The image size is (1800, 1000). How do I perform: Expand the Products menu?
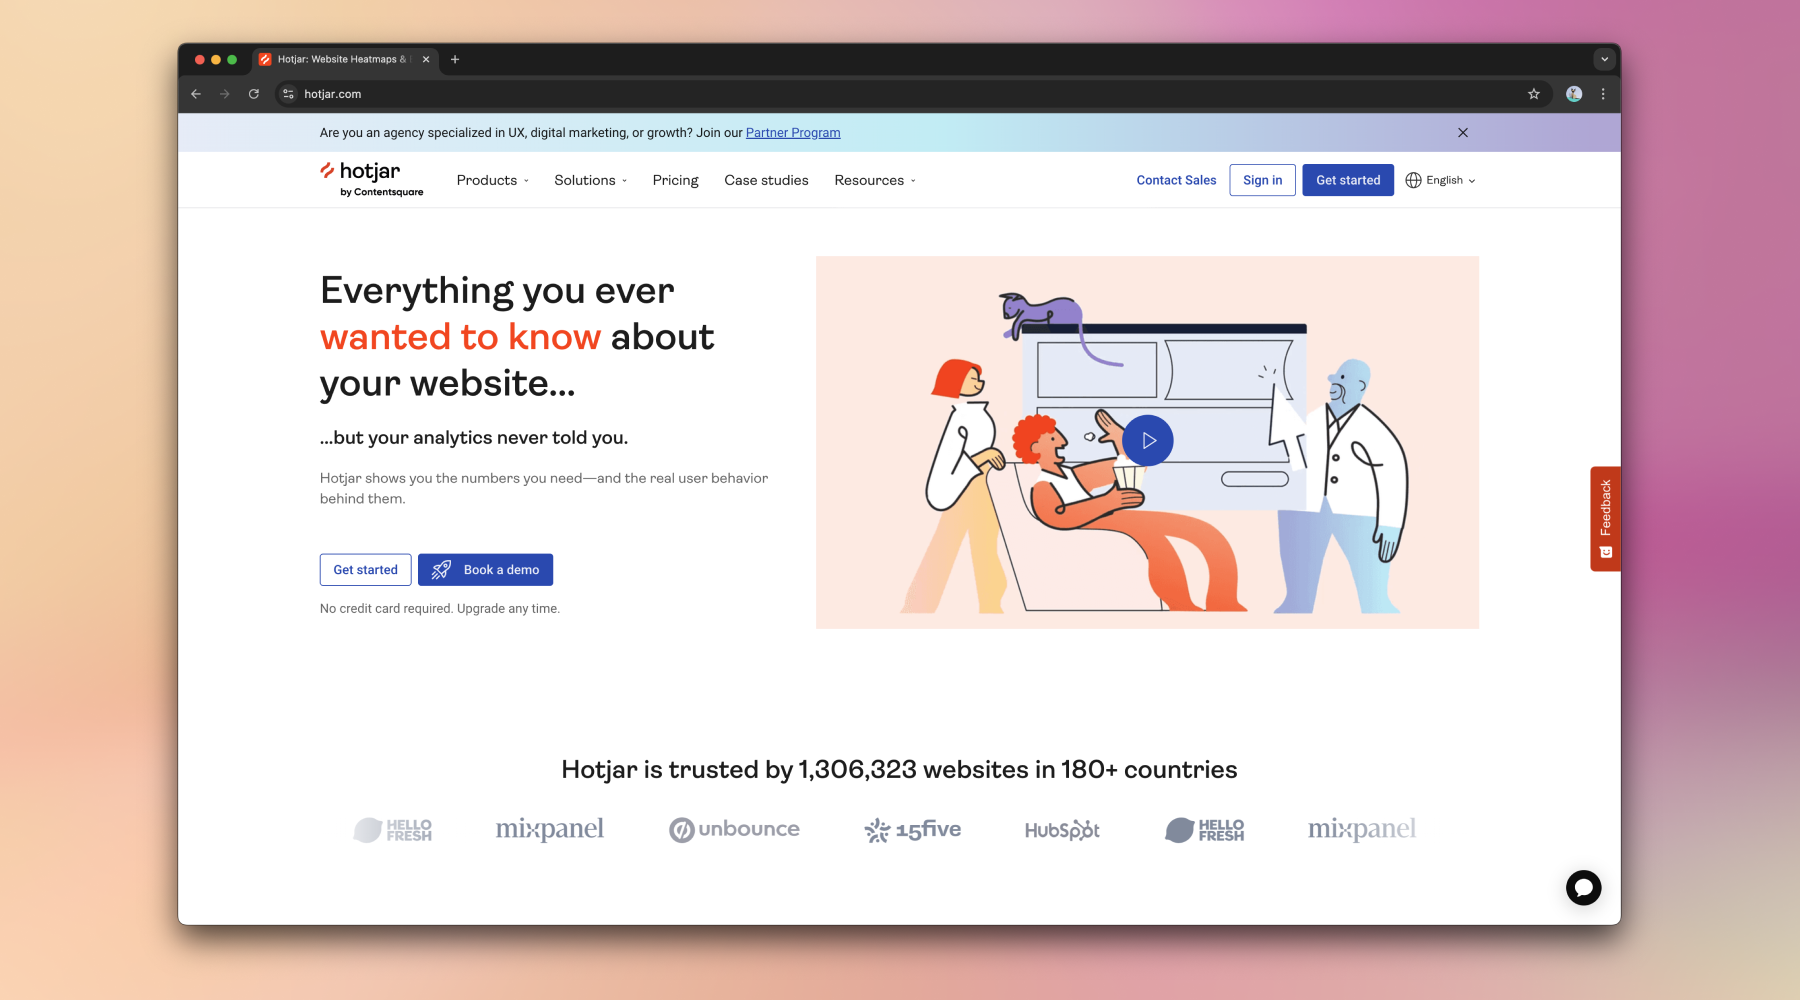click(x=493, y=180)
